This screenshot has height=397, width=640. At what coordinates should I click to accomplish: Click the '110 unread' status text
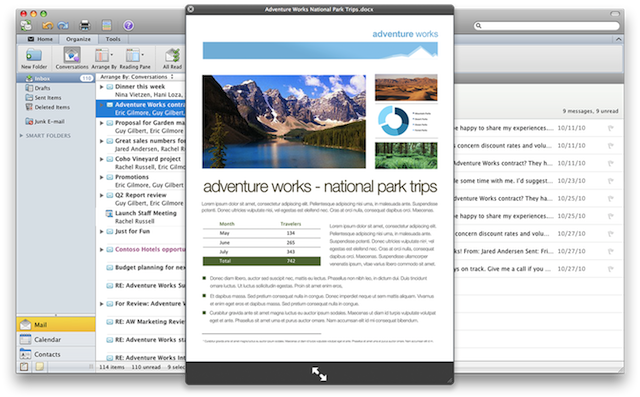tap(146, 367)
